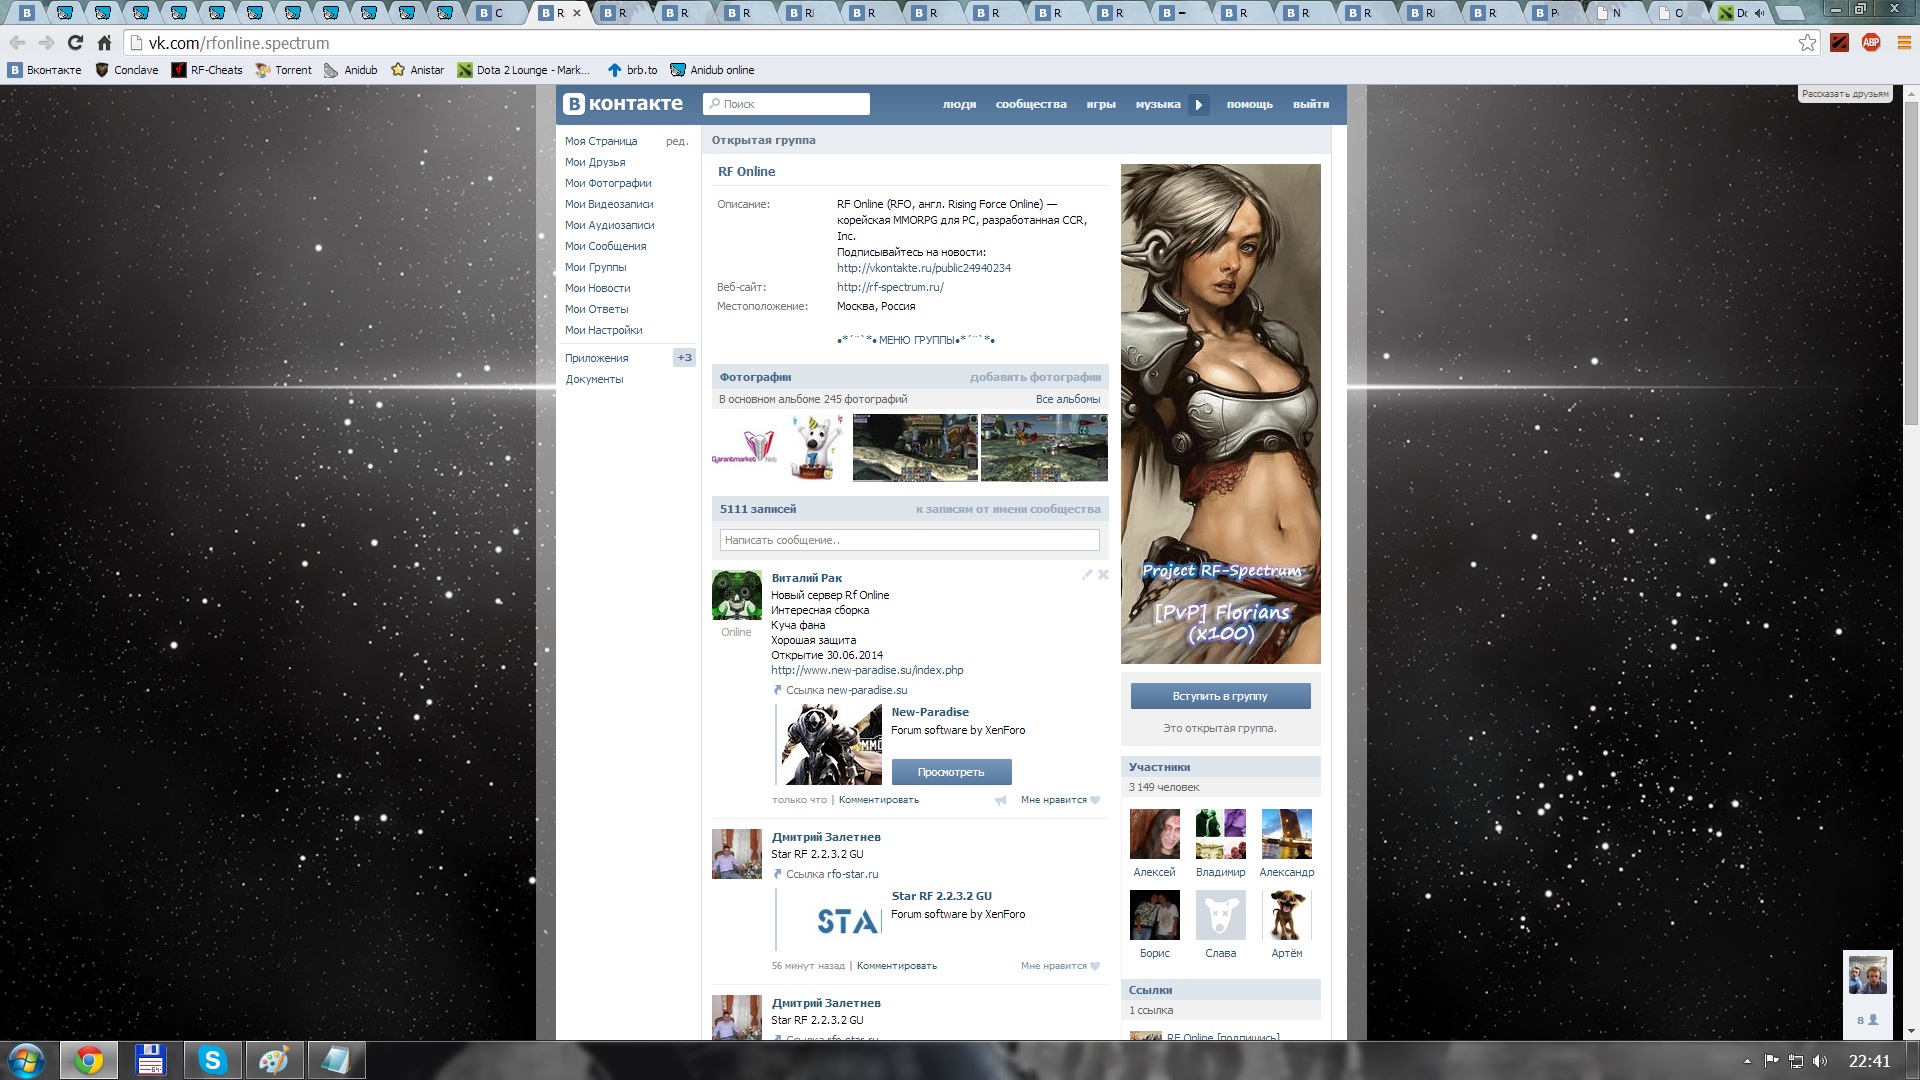This screenshot has height=1080, width=1920.
Task: Open the rf-spectrum.ru website link
Action: coord(890,287)
